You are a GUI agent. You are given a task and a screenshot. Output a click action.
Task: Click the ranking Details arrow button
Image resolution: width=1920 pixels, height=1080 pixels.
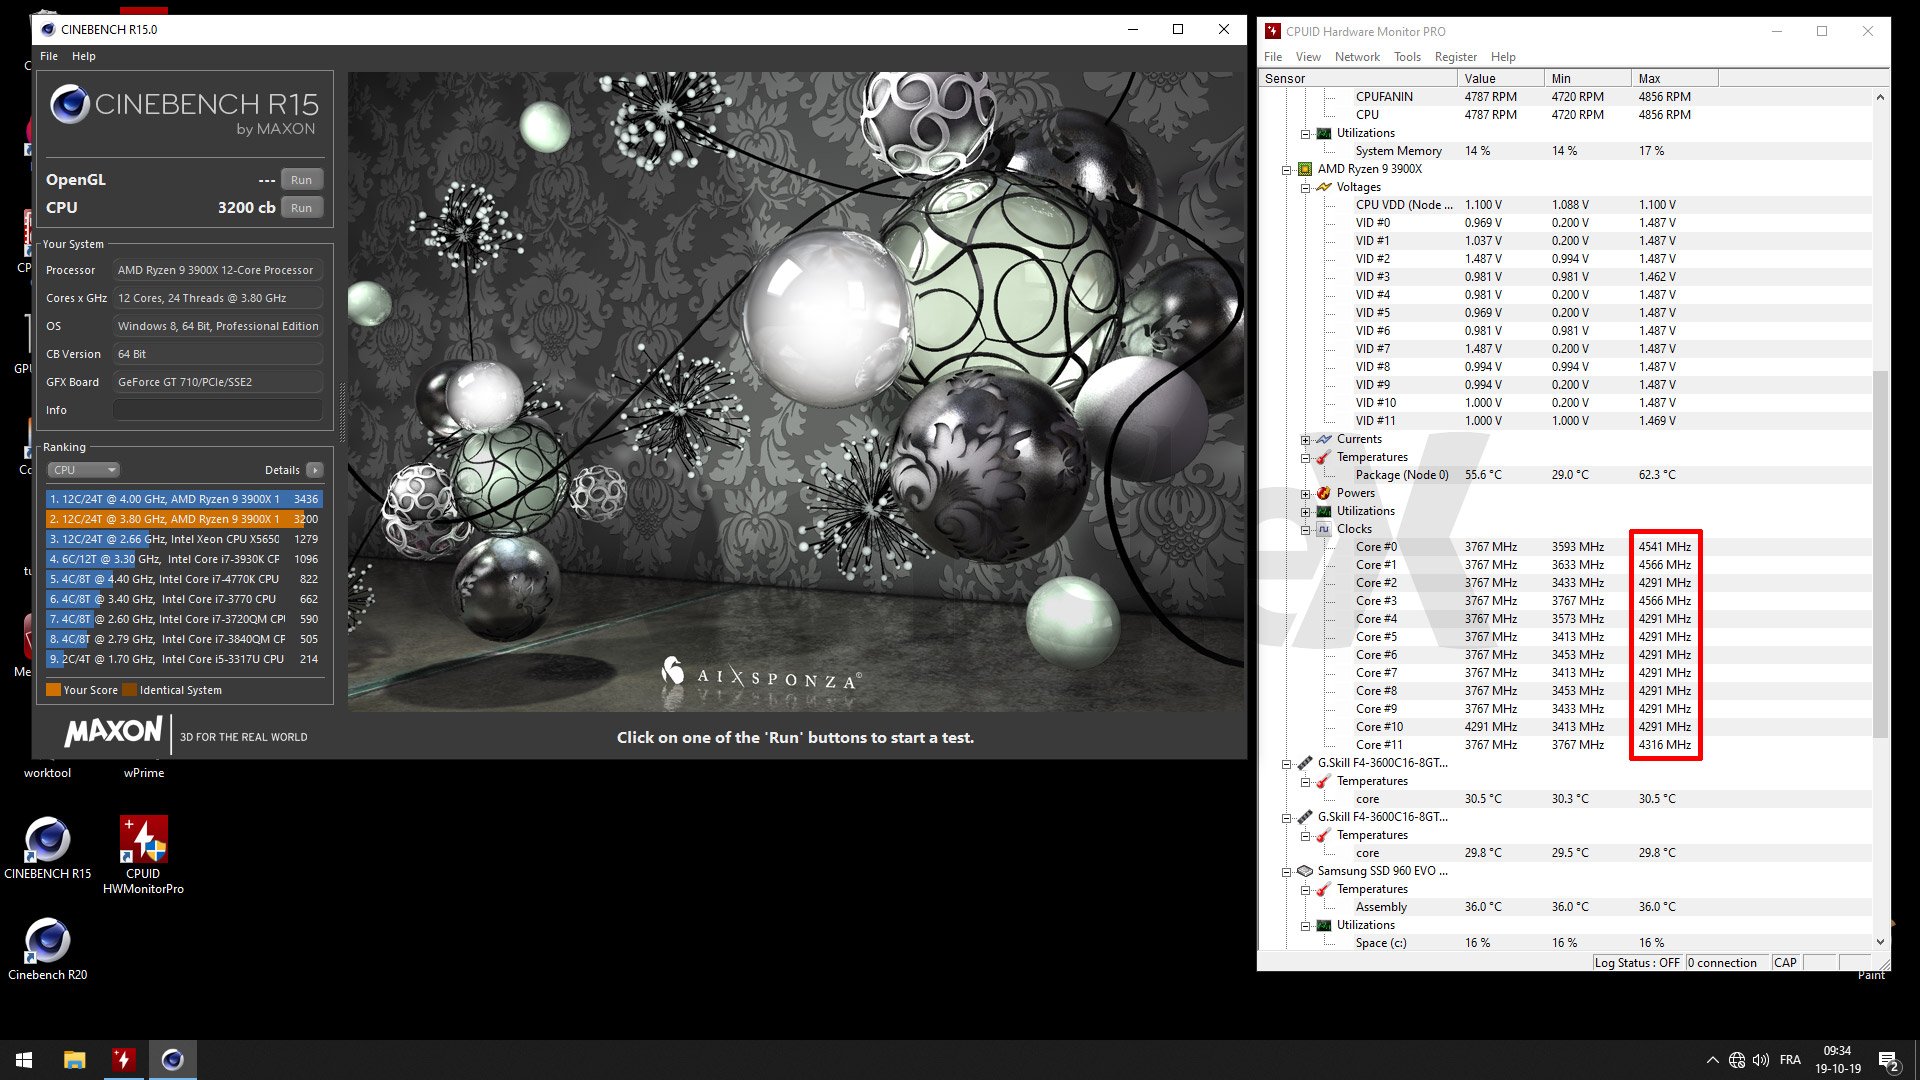coord(315,470)
